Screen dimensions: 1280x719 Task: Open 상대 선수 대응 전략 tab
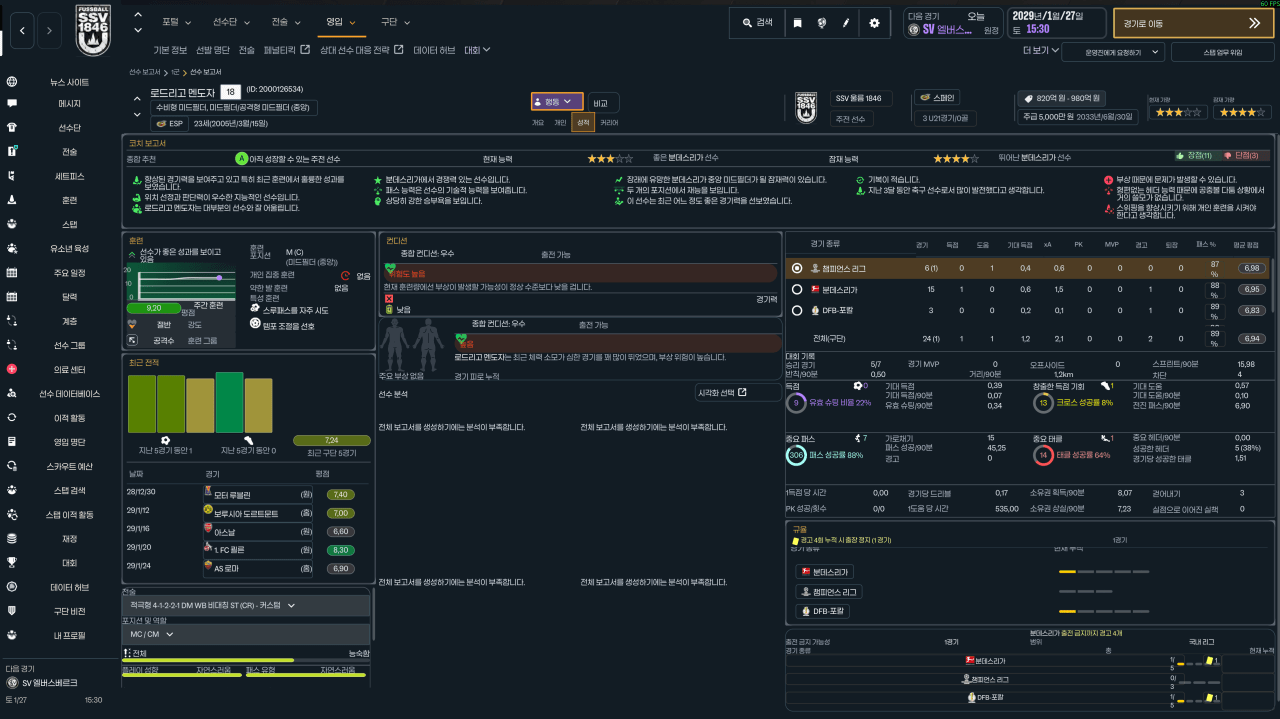361,50
